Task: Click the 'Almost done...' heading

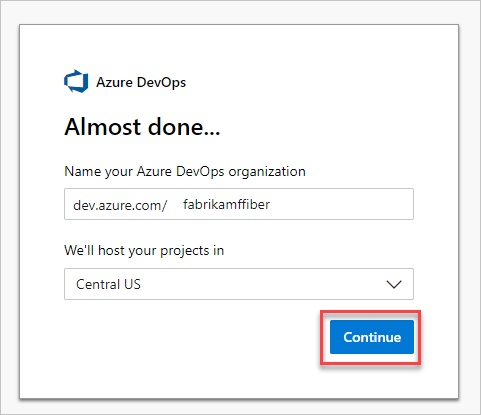Action: click(x=142, y=127)
